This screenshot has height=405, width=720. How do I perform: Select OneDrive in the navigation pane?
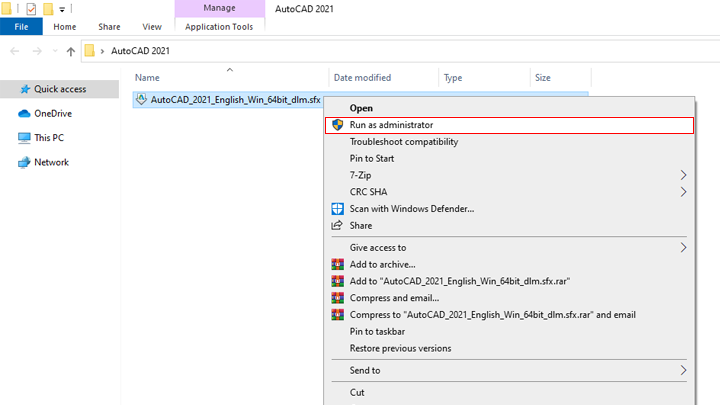pos(52,114)
